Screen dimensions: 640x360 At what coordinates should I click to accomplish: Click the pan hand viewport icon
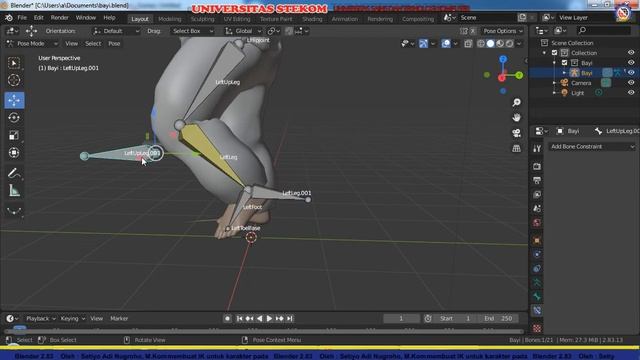click(516, 118)
